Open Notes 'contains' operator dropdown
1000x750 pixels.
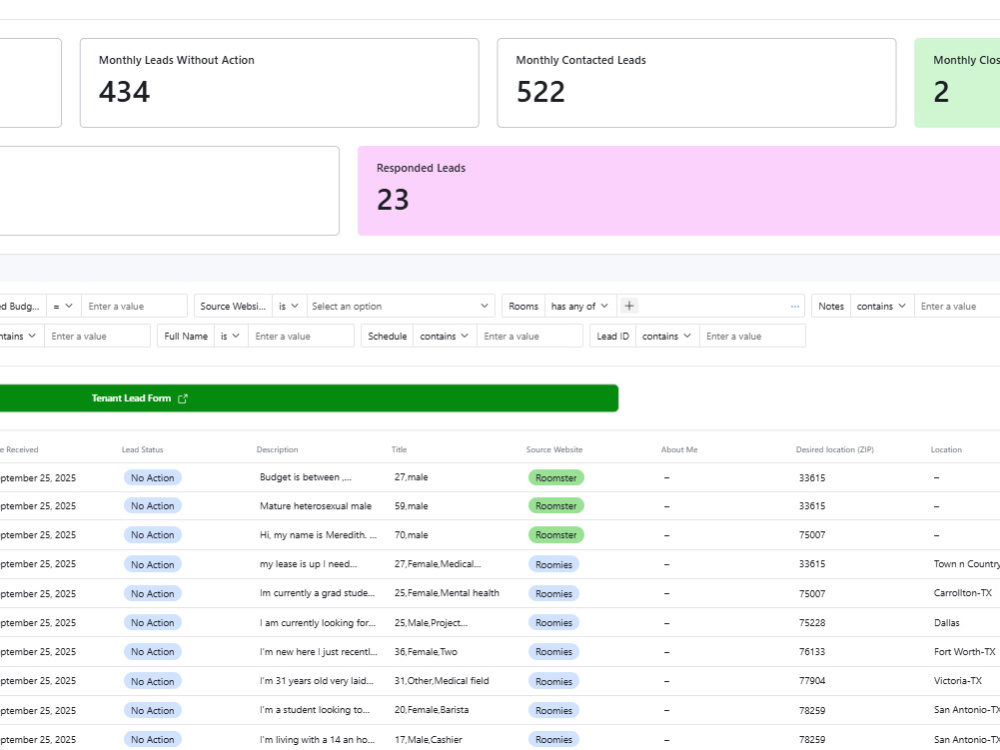pos(881,306)
